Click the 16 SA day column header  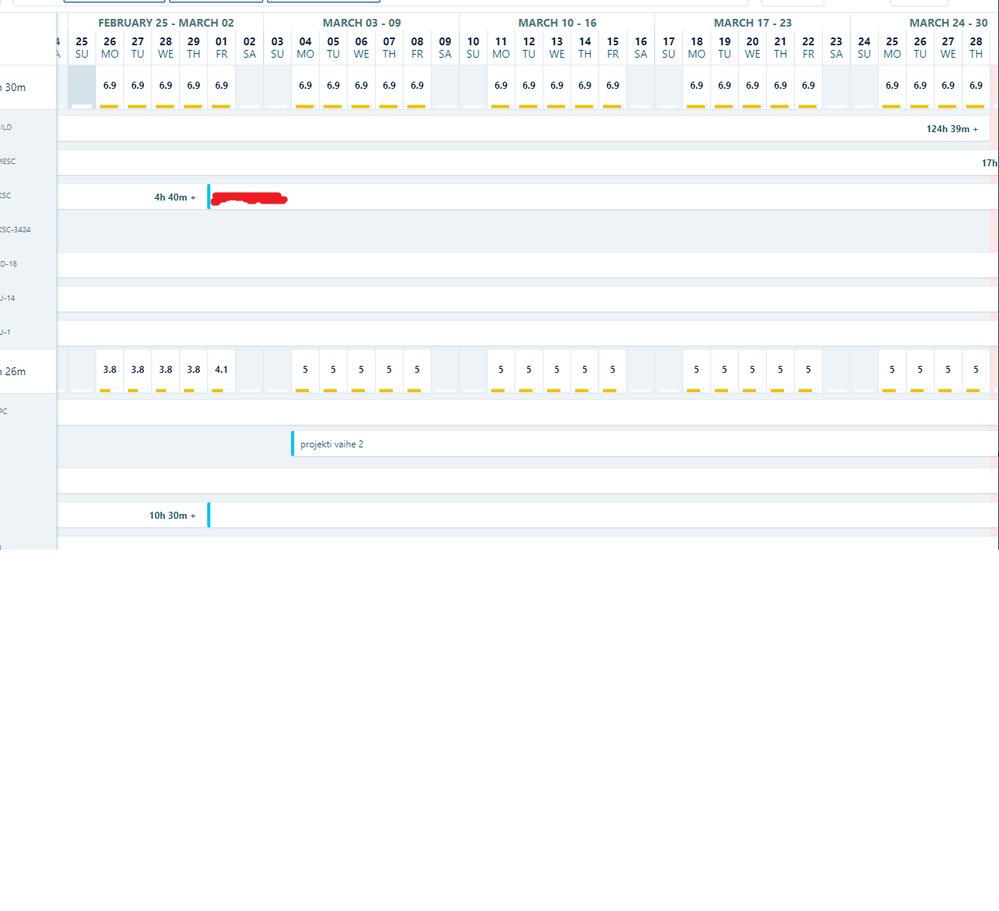640,48
